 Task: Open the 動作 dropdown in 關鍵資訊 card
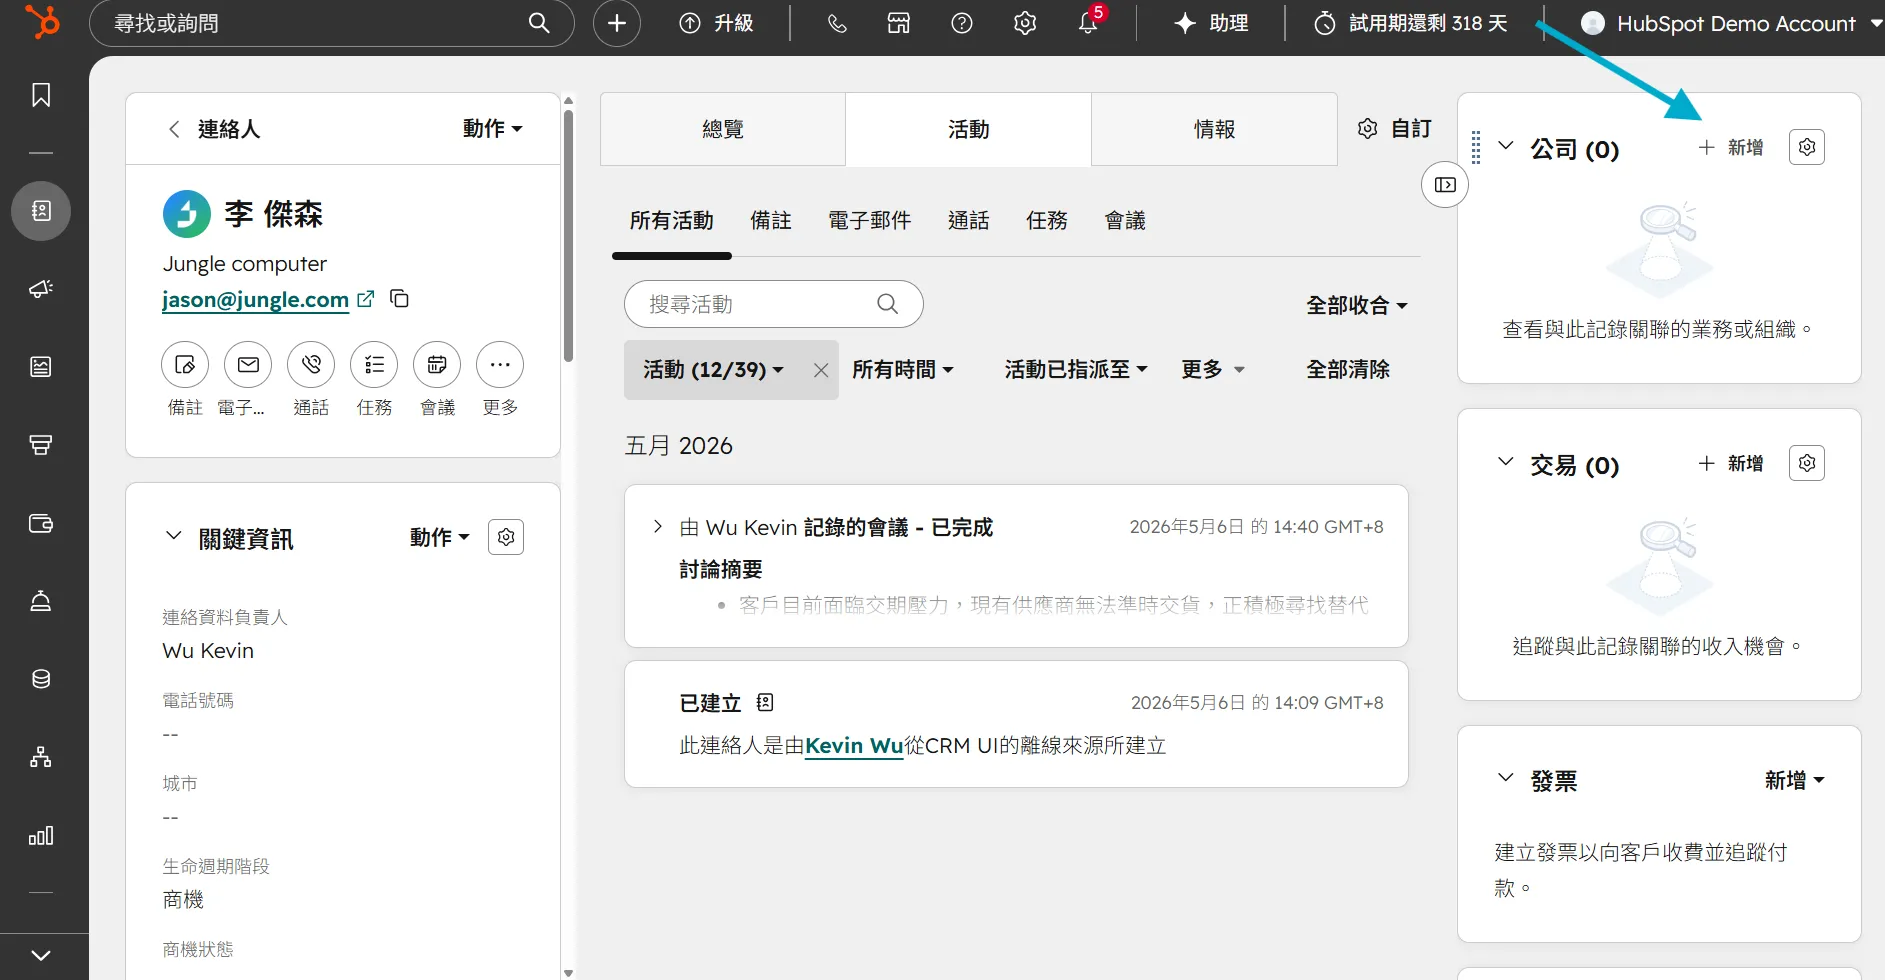point(440,537)
